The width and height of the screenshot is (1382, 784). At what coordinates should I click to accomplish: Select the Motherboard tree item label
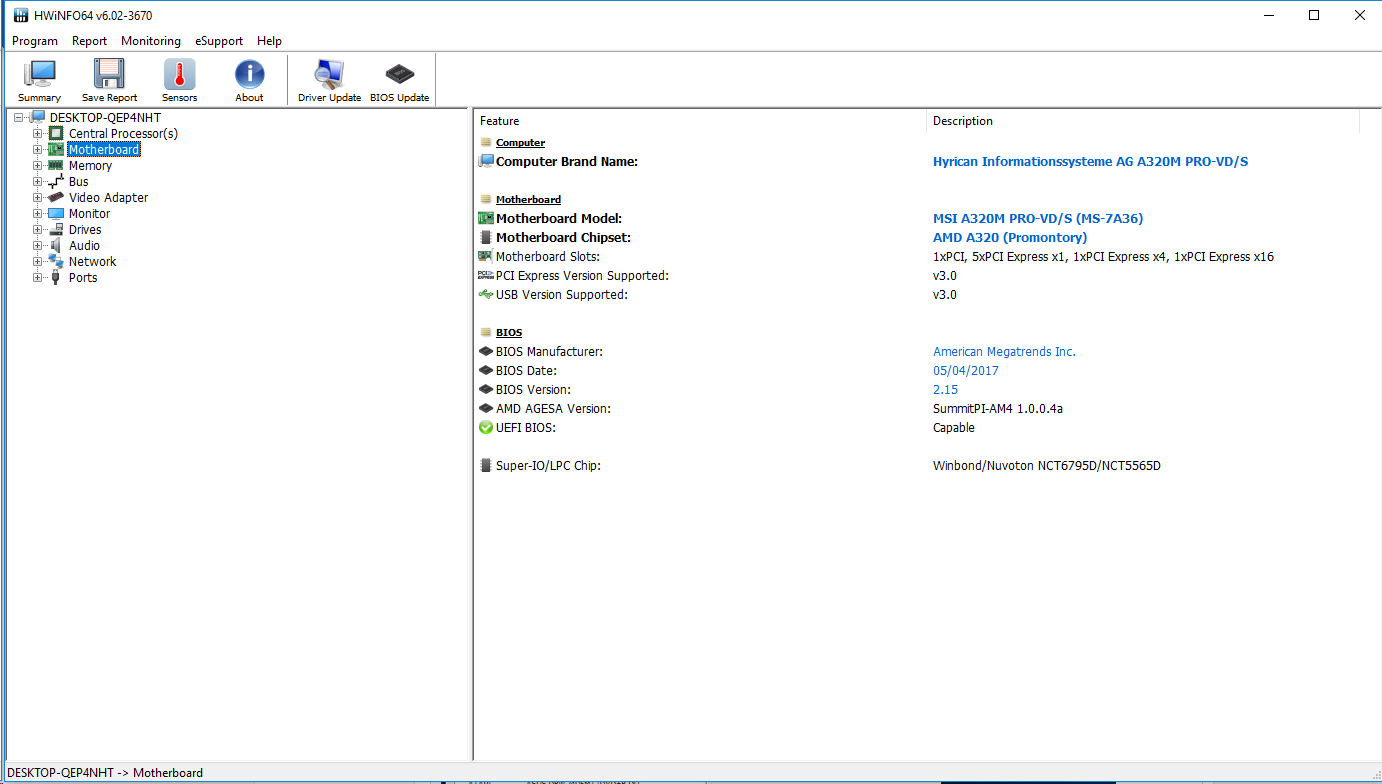pos(104,150)
